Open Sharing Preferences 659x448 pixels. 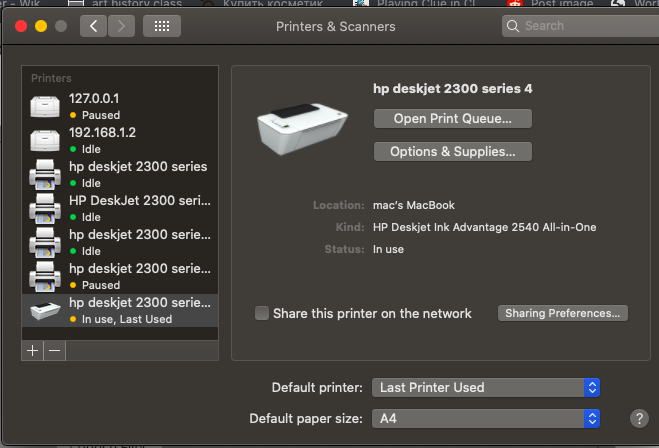click(x=563, y=313)
